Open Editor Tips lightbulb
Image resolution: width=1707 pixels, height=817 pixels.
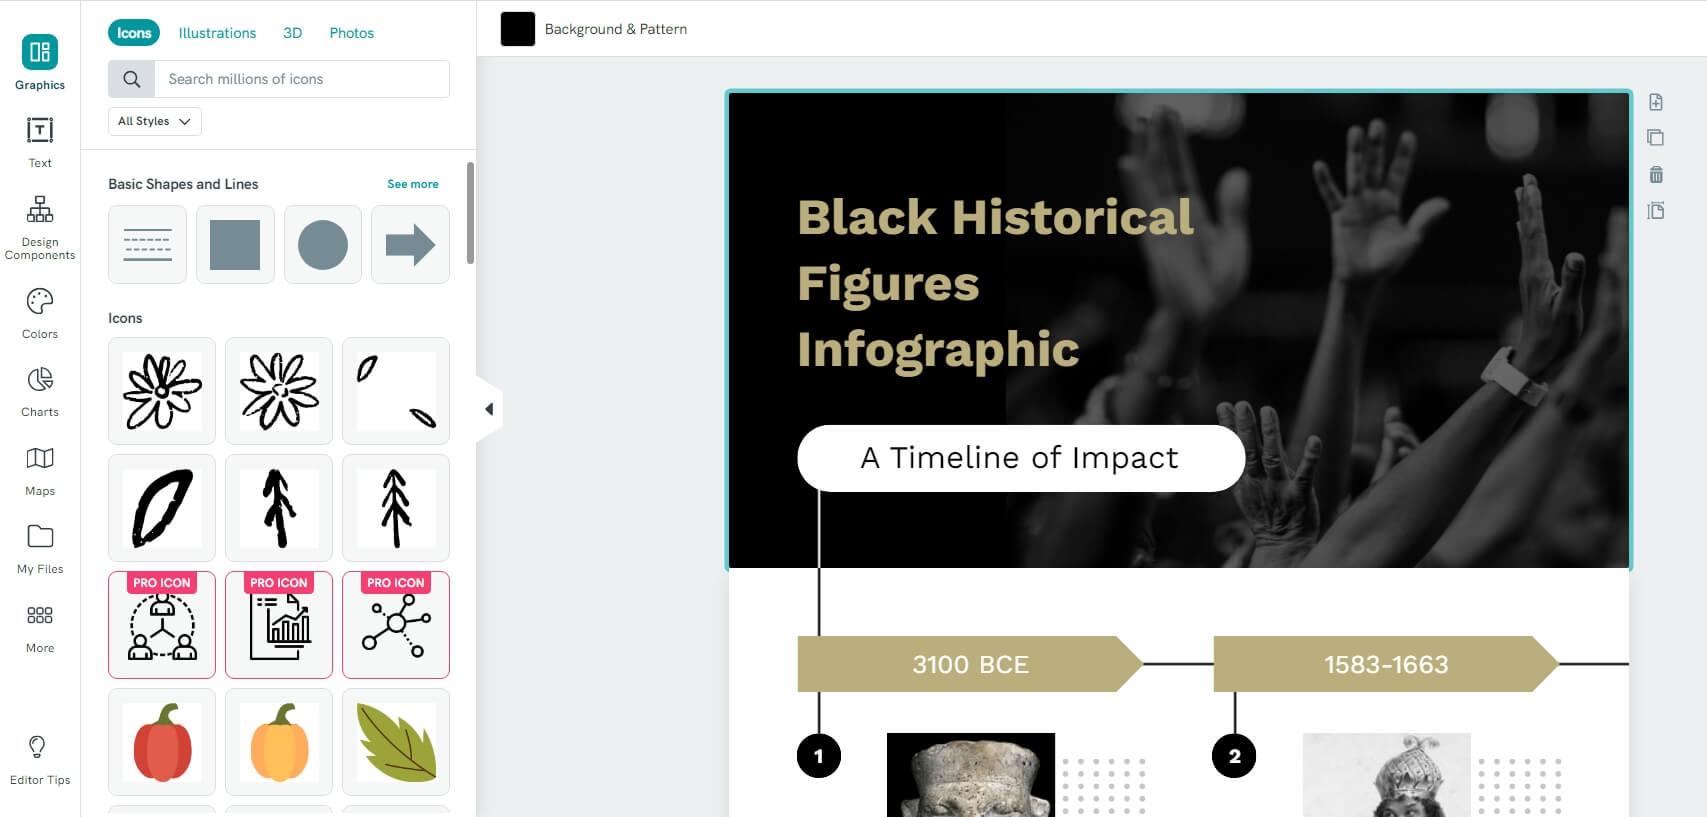40,760
